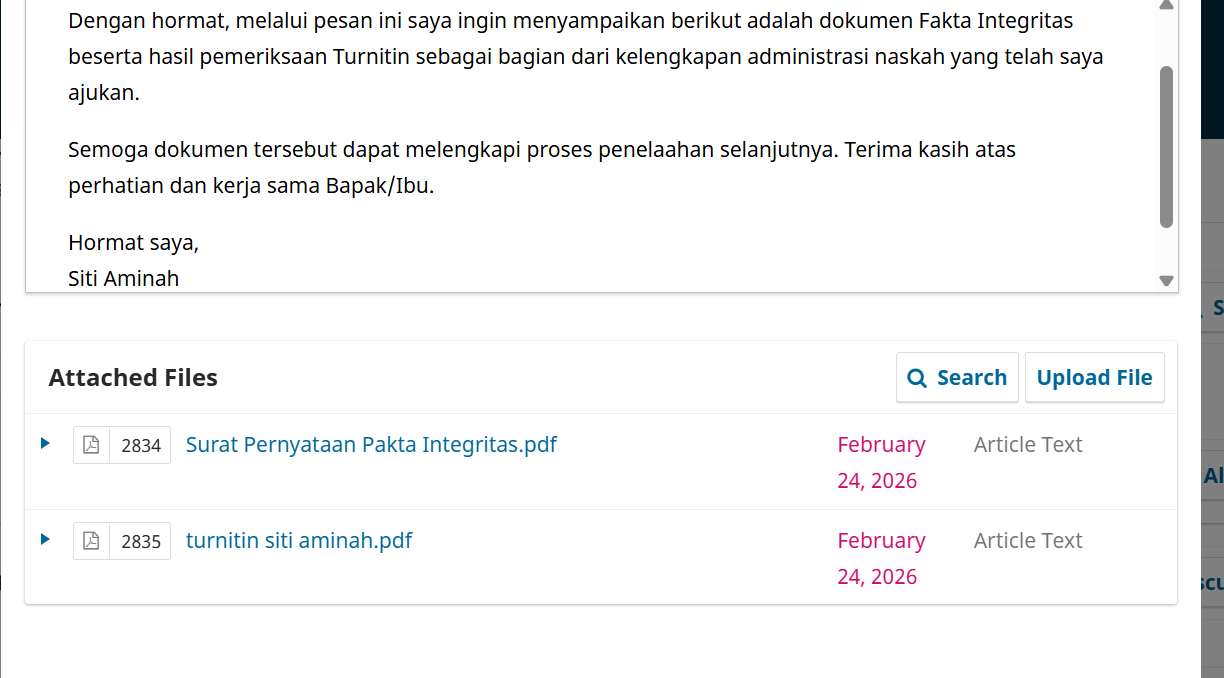
Task: Click Article Text label for turnitin file
Action: [x=1028, y=541]
